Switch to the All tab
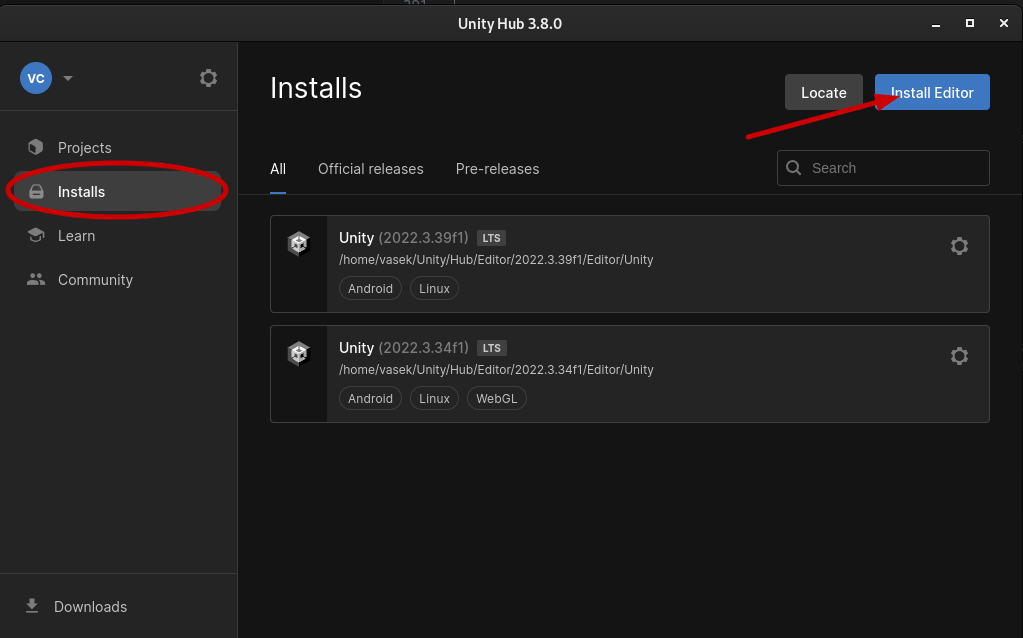This screenshot has width=1023, height=638. pos(278,169)
